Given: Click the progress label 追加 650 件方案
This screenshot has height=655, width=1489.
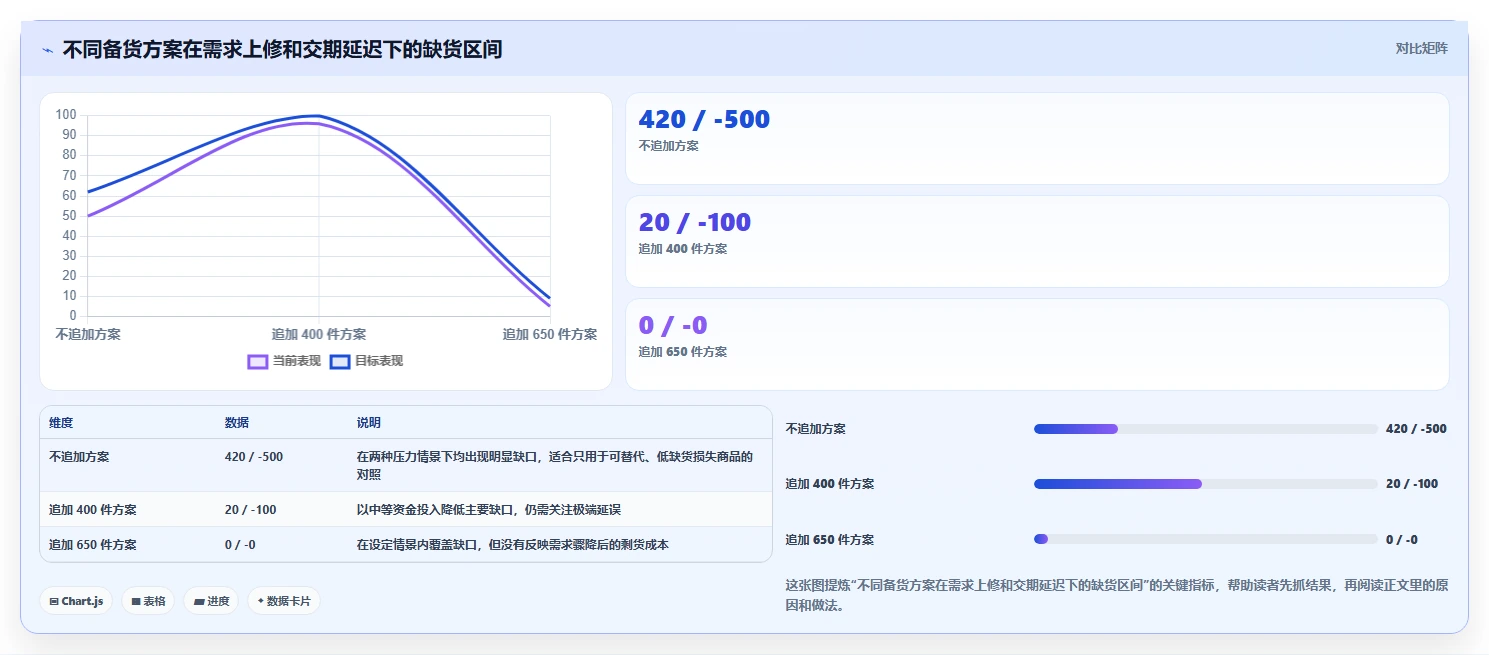Looking at the screenshot, I should [x=830, y=540].
